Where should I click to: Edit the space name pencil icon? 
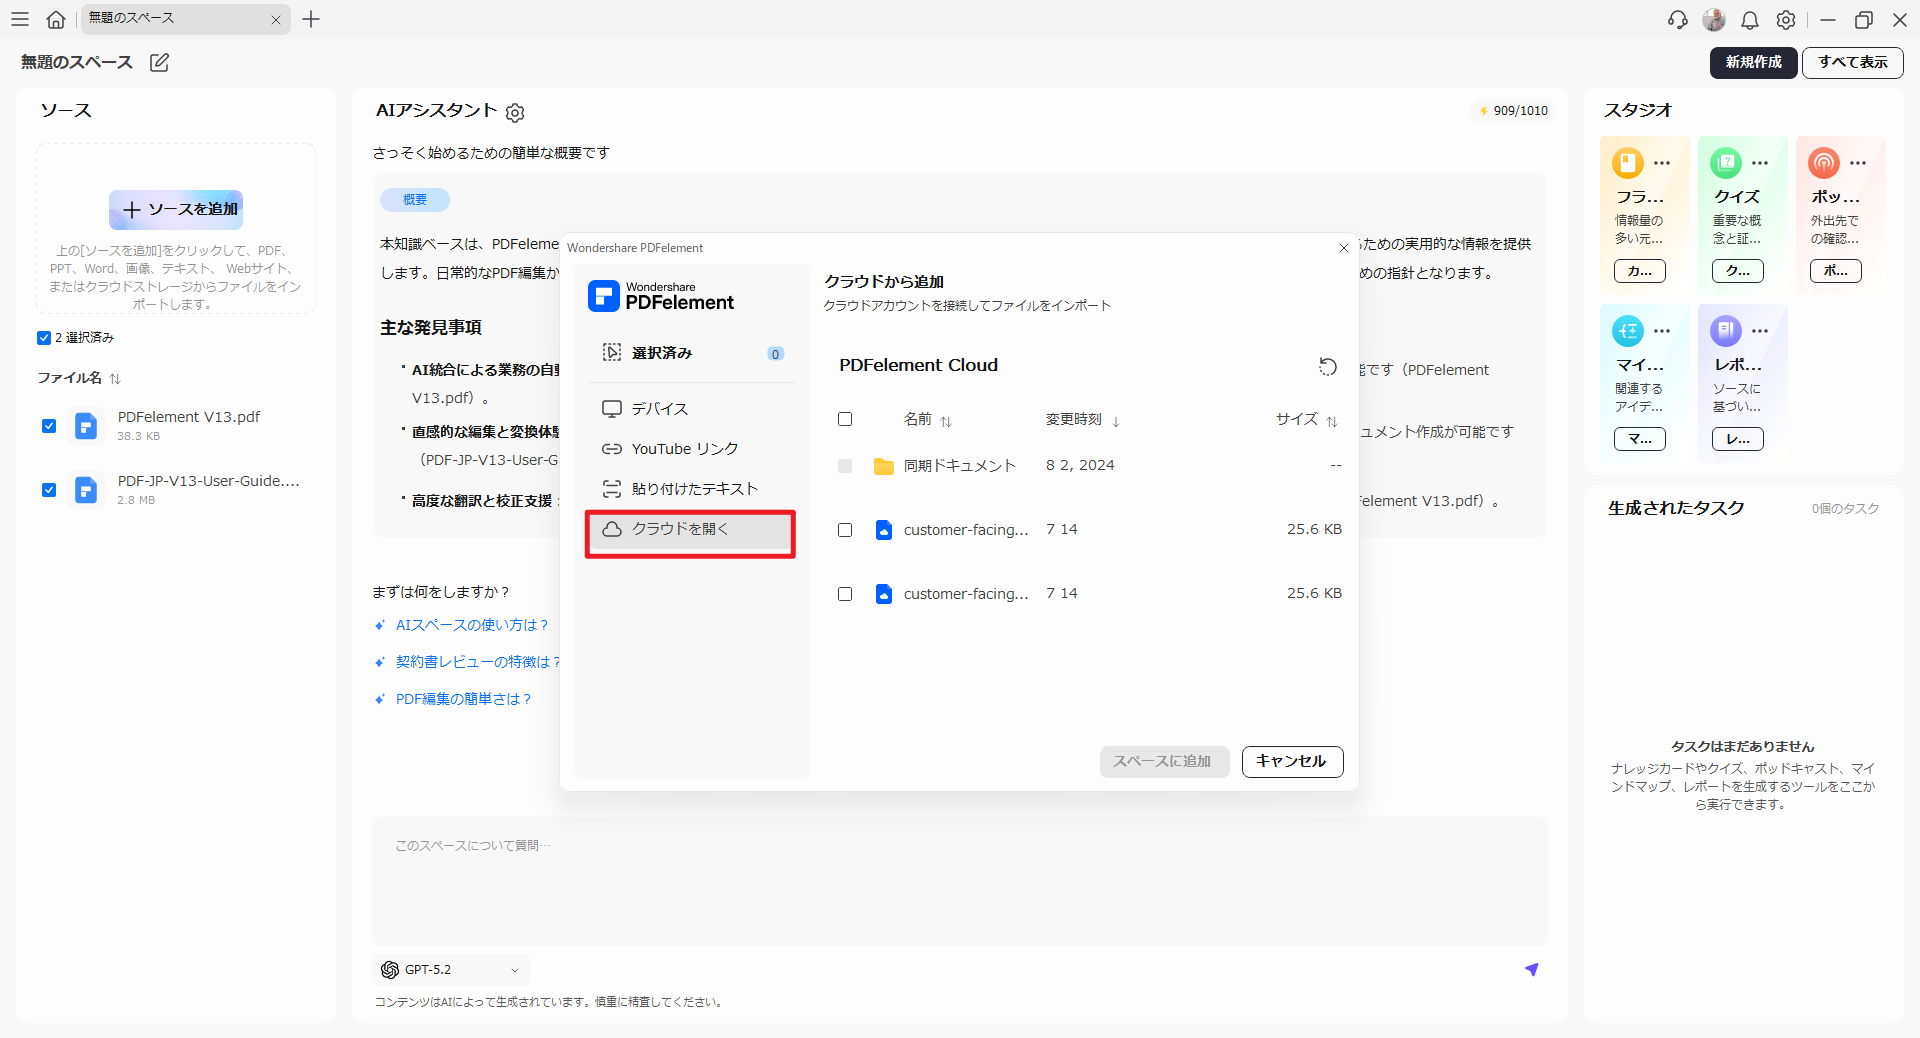(159, 62)
